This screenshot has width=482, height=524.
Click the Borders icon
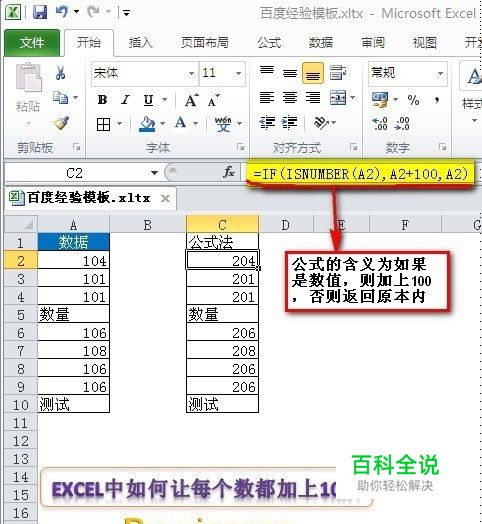tap(103, 124)
